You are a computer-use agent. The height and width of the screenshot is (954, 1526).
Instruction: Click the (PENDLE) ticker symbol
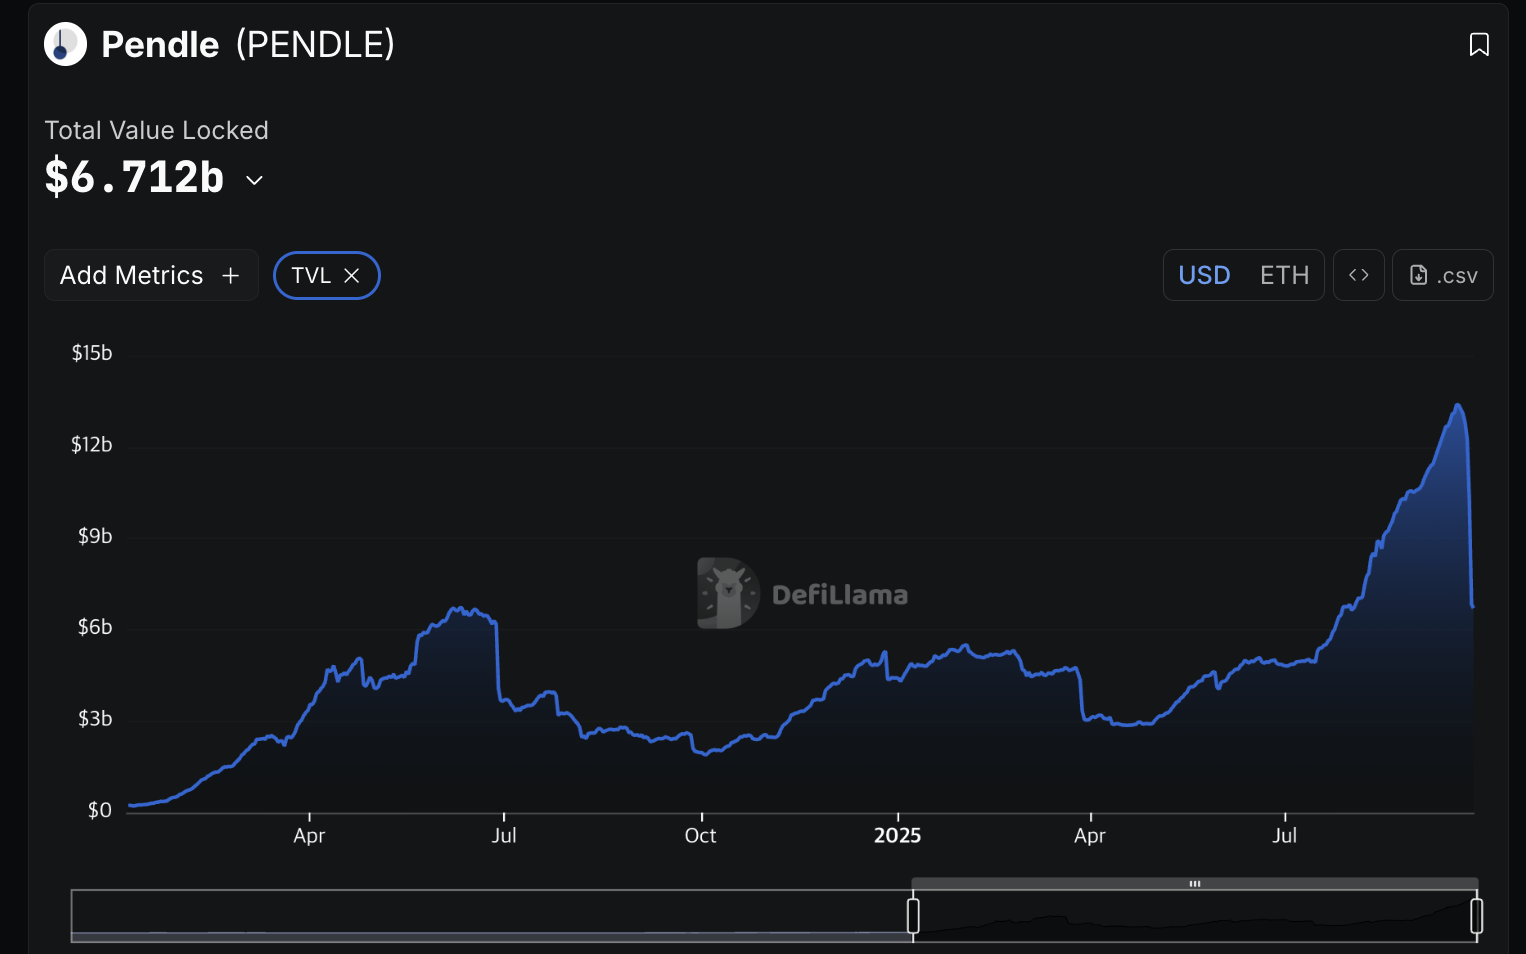(315, 44)
